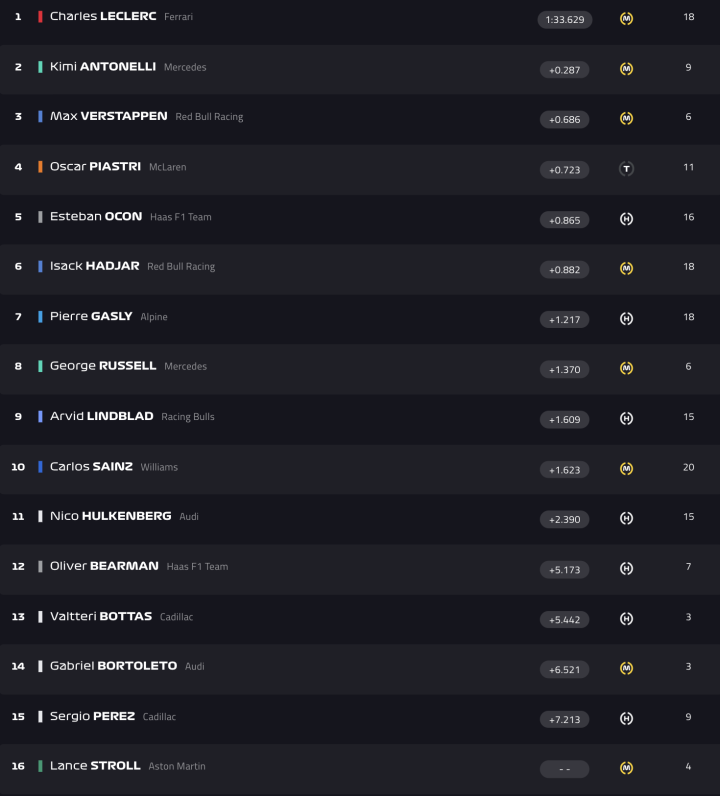
Task: Select Bortoleto's +6.521 gap badge
Action: pyautogui.click(x=564, y=669)
